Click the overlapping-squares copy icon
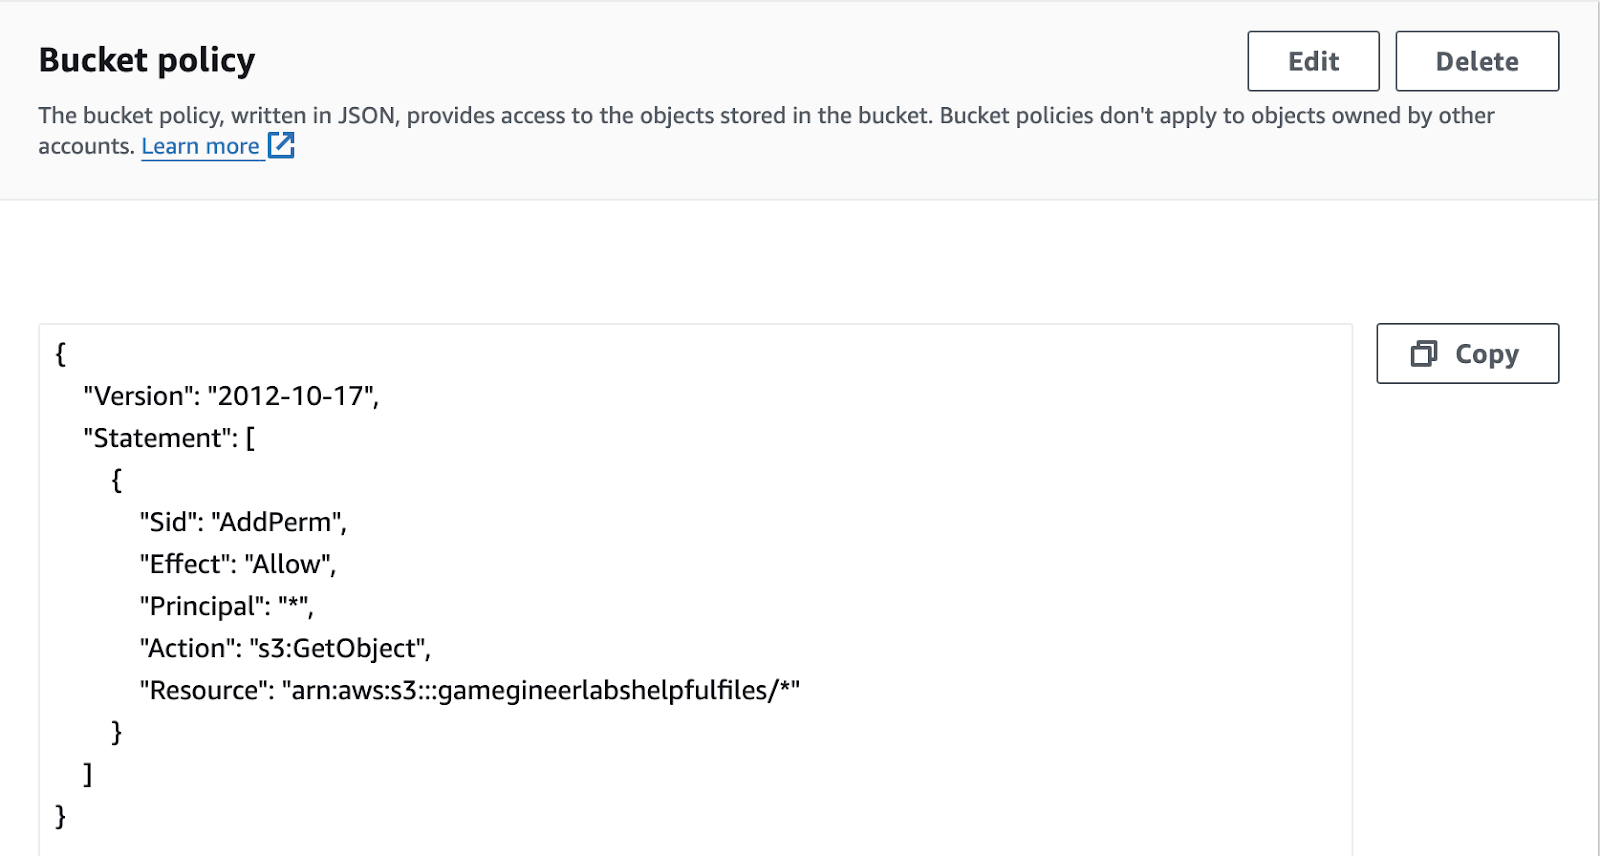1600x856 pixels. tap(1424, 353)
